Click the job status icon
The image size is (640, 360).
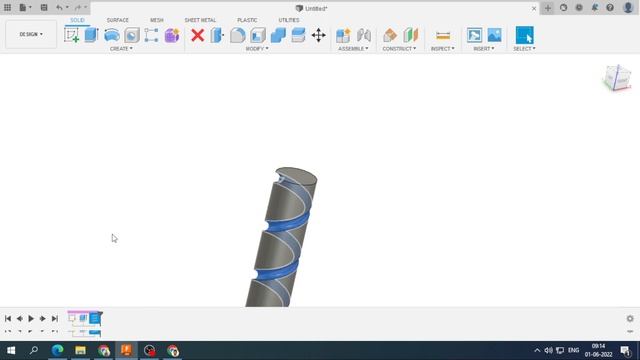[579, 8]
